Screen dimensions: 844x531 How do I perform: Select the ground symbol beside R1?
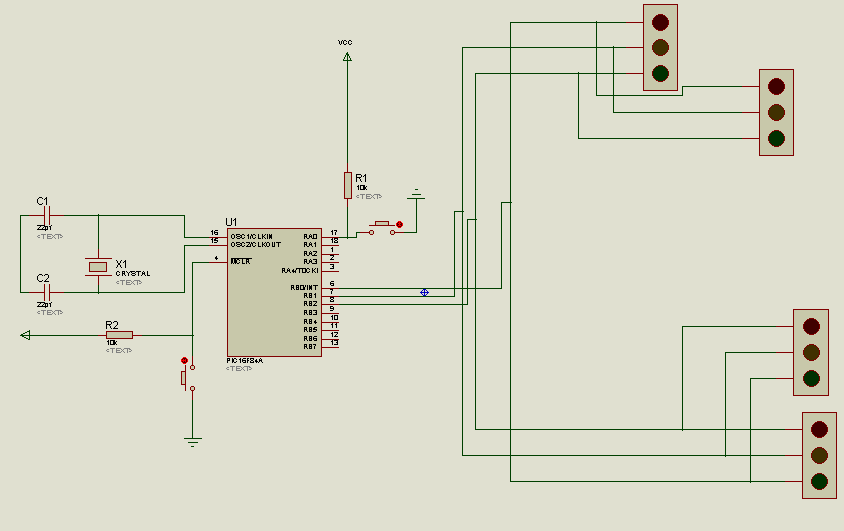click(416, 194)
